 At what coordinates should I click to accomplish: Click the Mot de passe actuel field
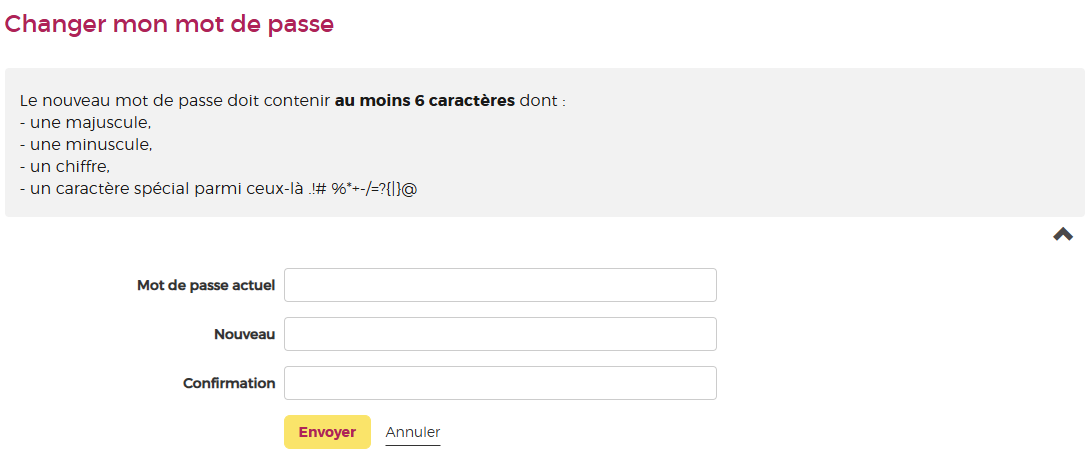(500, 285)
